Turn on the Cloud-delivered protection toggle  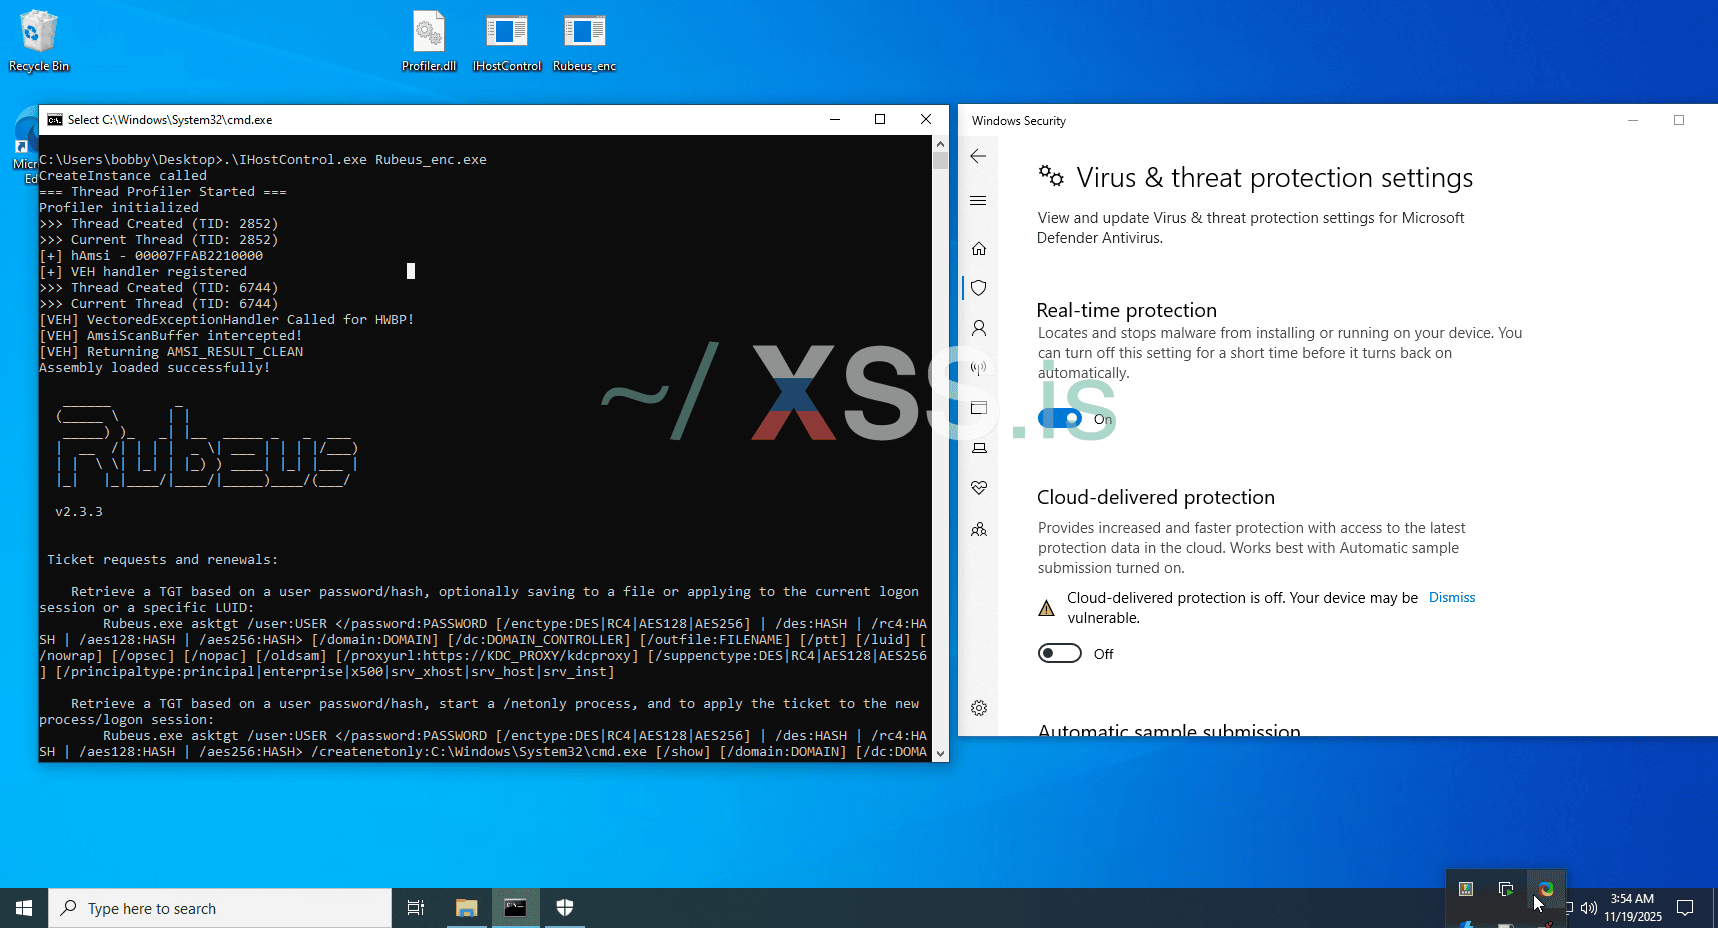[1060, 653]
